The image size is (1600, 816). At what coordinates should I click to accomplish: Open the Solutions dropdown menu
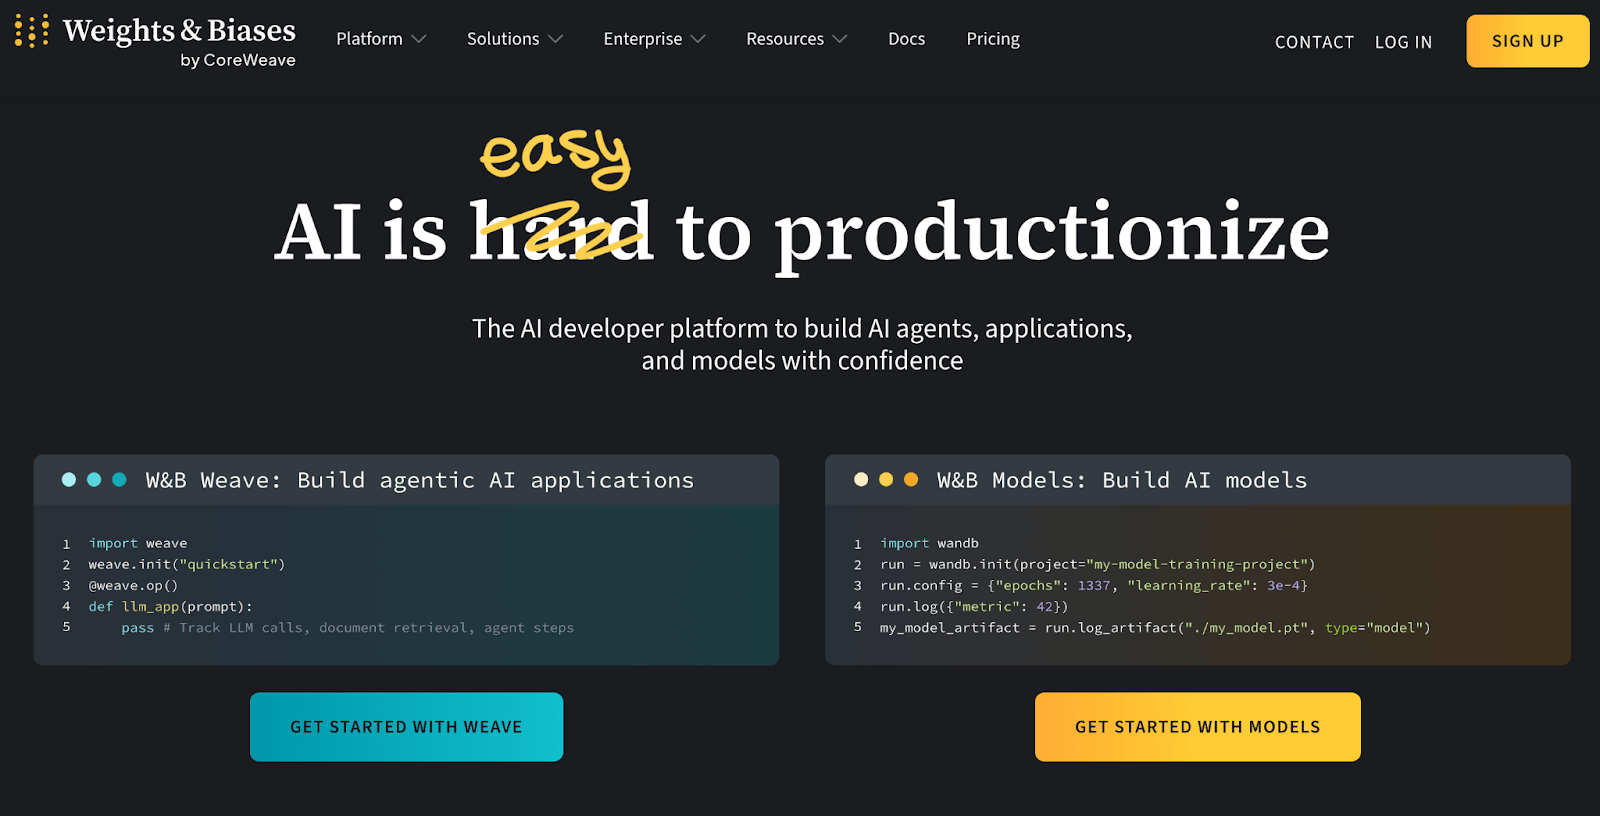tap(514, 39)
